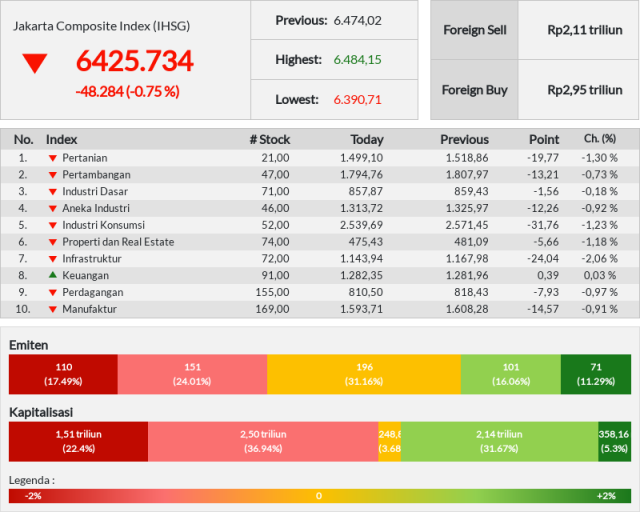Click the change value -48.284 (-0.75 %)
The image size is (640, 528).
click(127, 91)
